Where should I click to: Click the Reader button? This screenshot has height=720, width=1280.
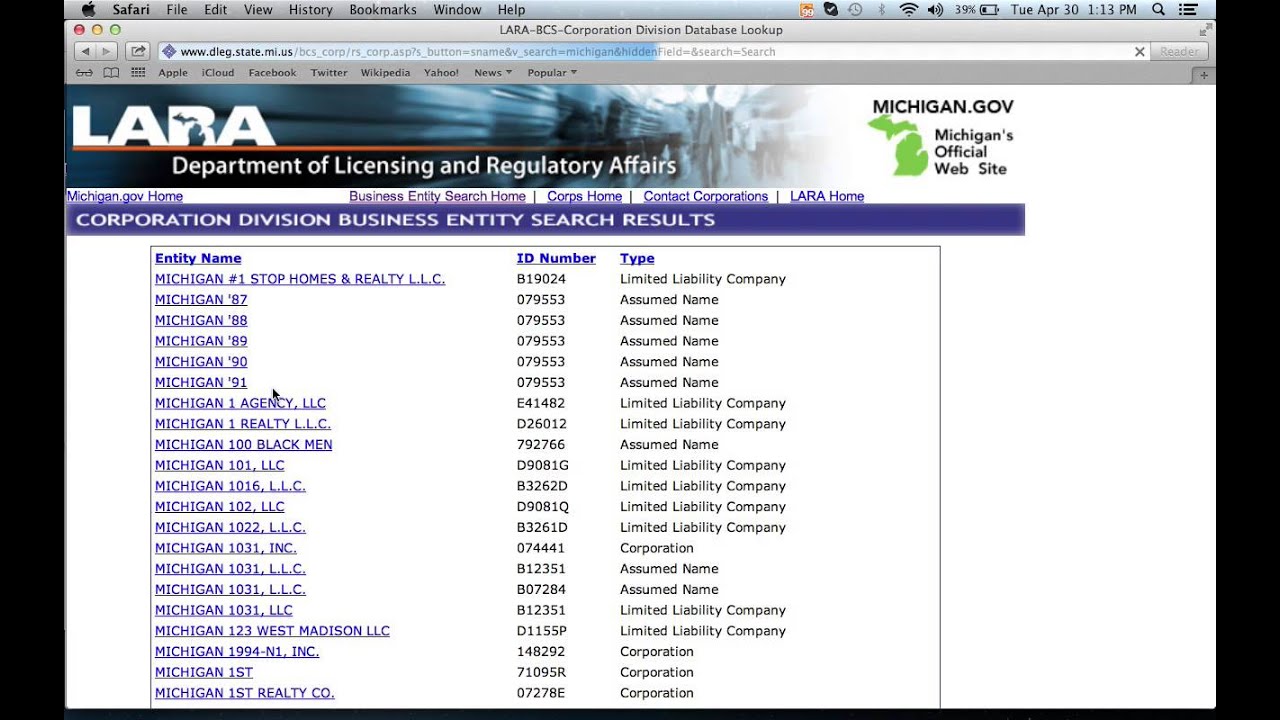tap(1179, 51)
